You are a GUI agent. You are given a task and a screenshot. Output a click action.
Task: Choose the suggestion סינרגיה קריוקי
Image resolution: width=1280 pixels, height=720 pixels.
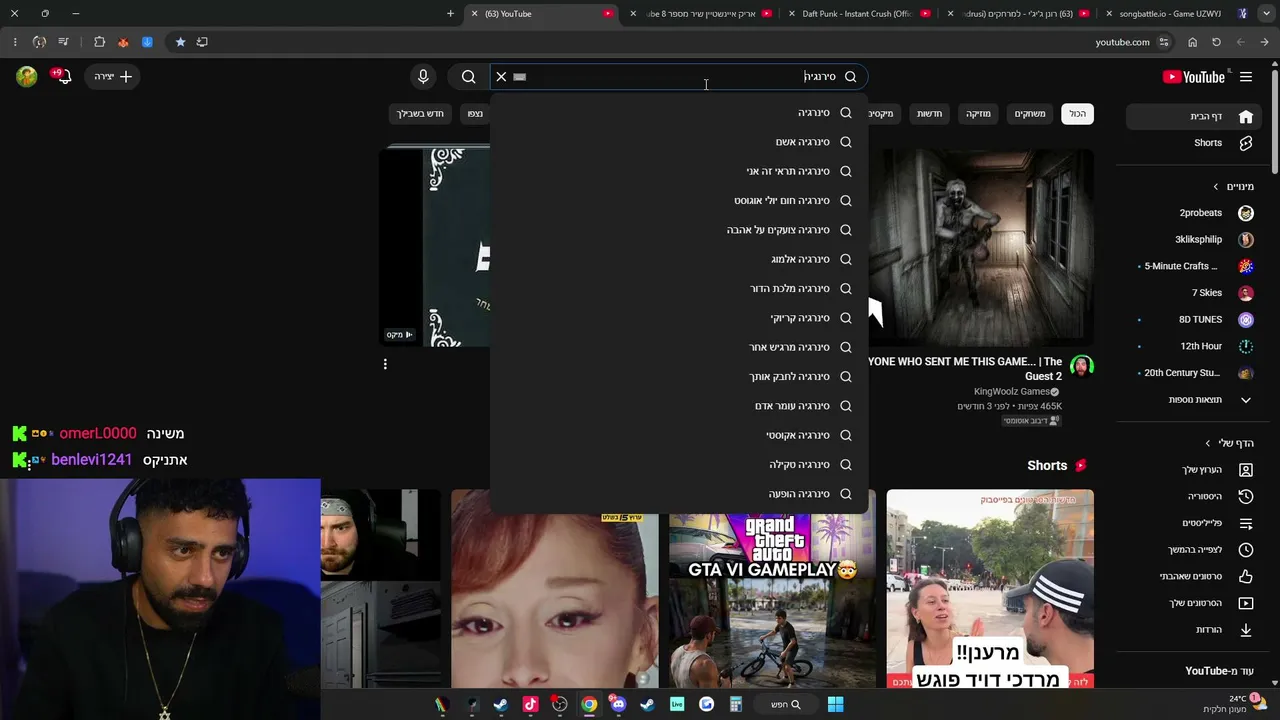(680, 318)
